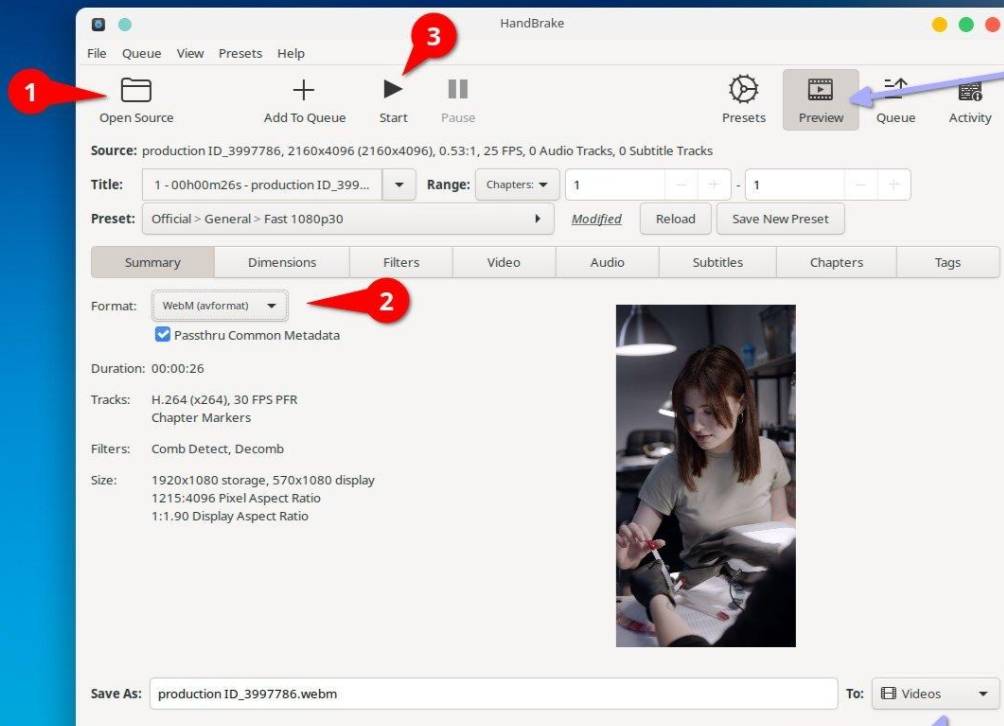This screenshot has width=1004, height=726.
Task: Open the Format dropdown showing WebM
Action: 219,305
